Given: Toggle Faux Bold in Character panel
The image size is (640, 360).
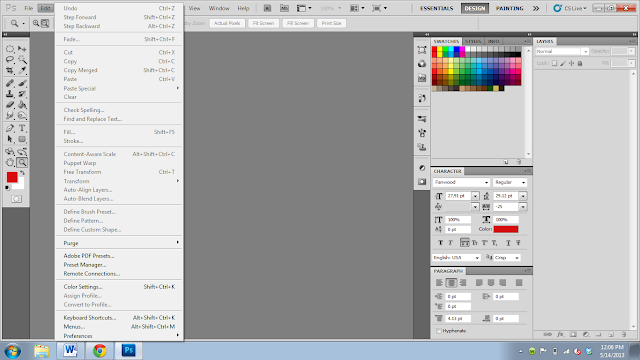Looking at the screenshot, I should coord(440,243).
